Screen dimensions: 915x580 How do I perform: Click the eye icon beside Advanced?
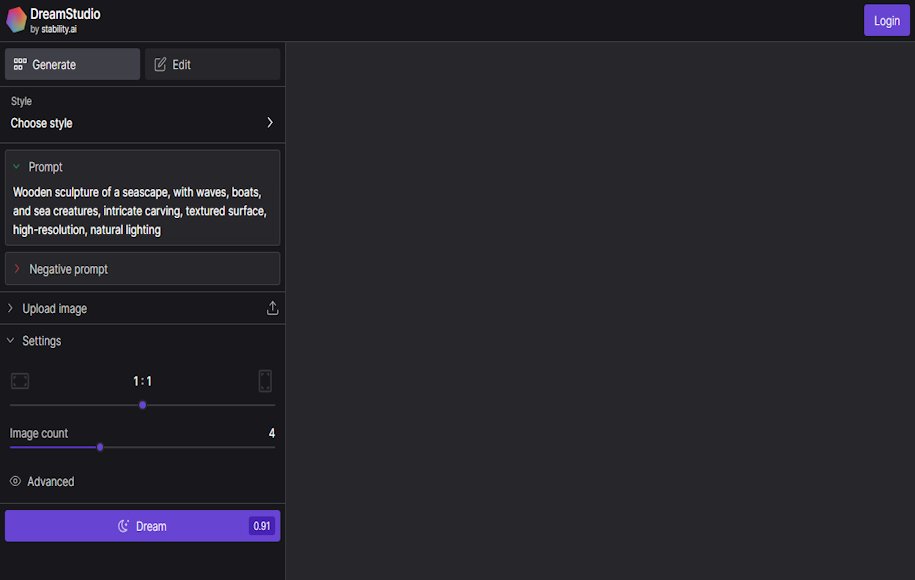point(15,482)
